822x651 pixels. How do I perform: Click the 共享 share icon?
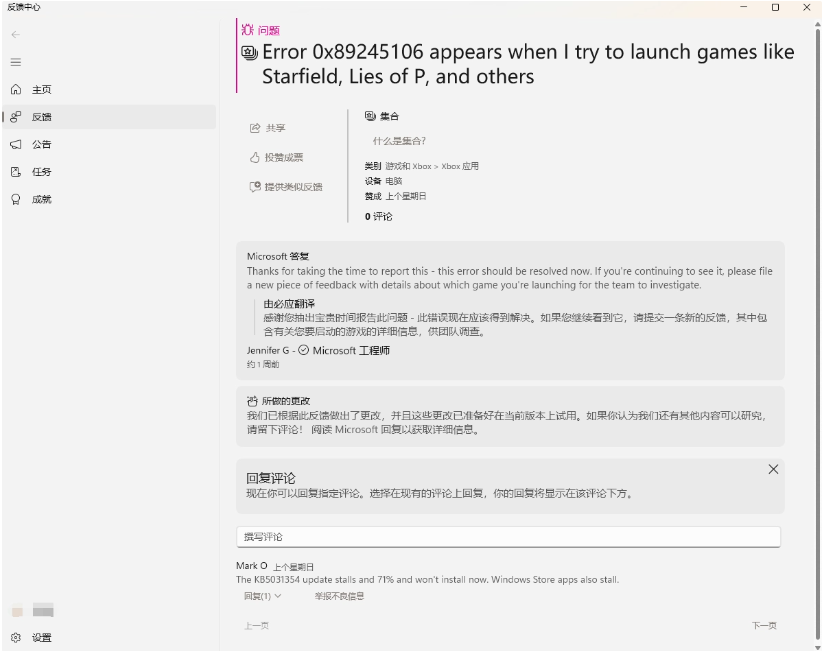tap(258, 127)
